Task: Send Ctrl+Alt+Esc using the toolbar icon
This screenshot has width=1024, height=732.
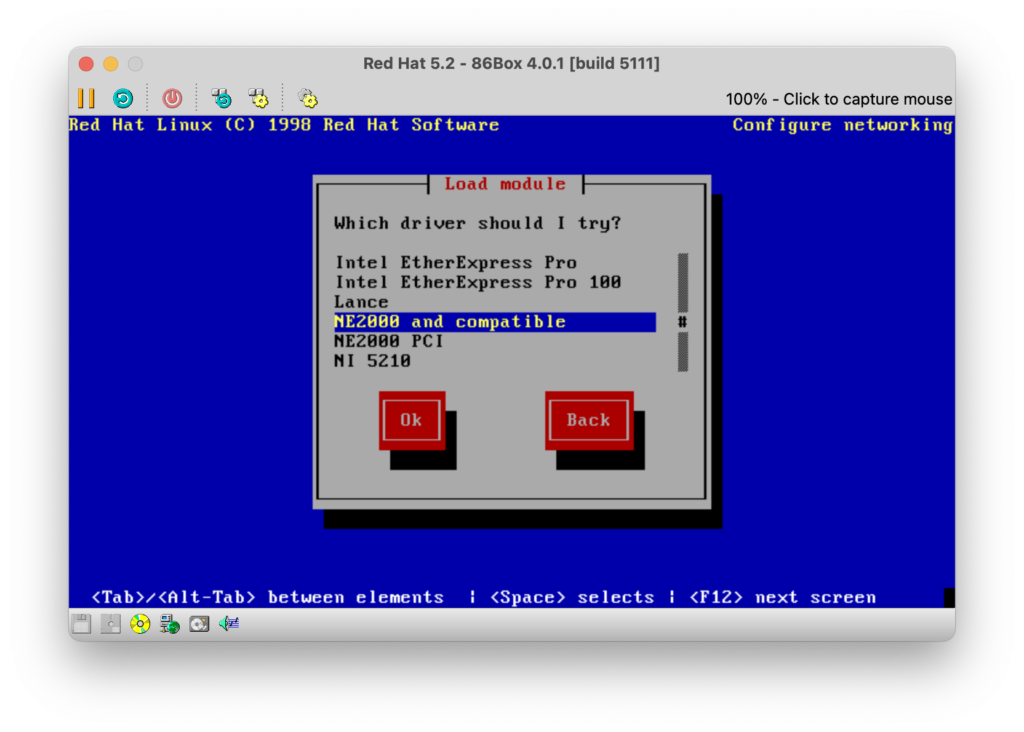Action: point(259,99)
